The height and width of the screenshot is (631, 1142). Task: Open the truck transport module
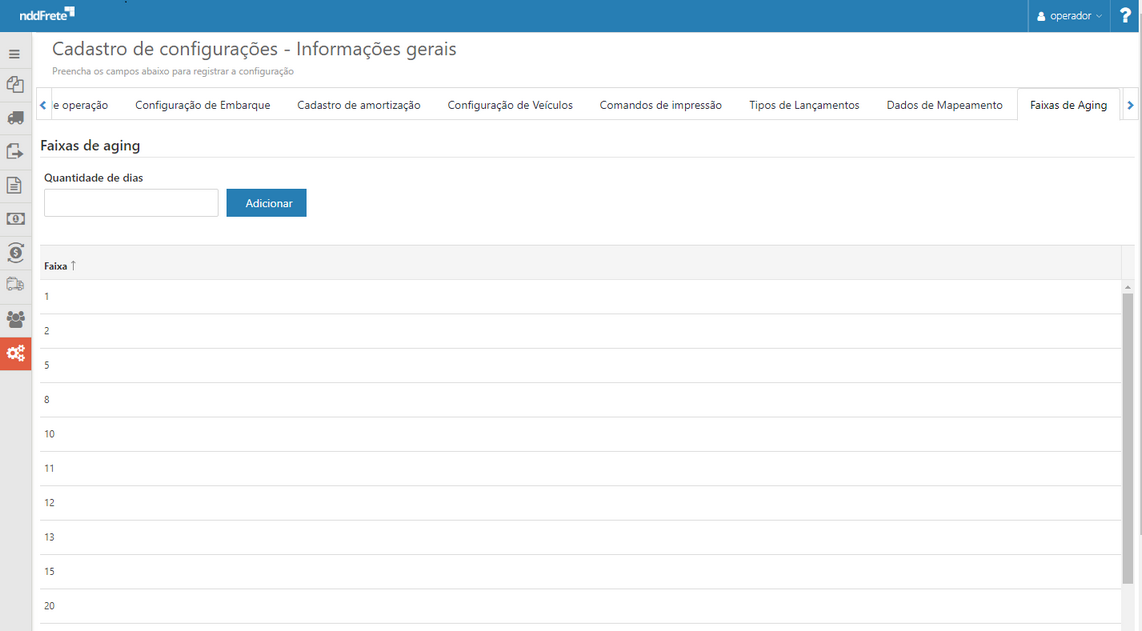15,118
